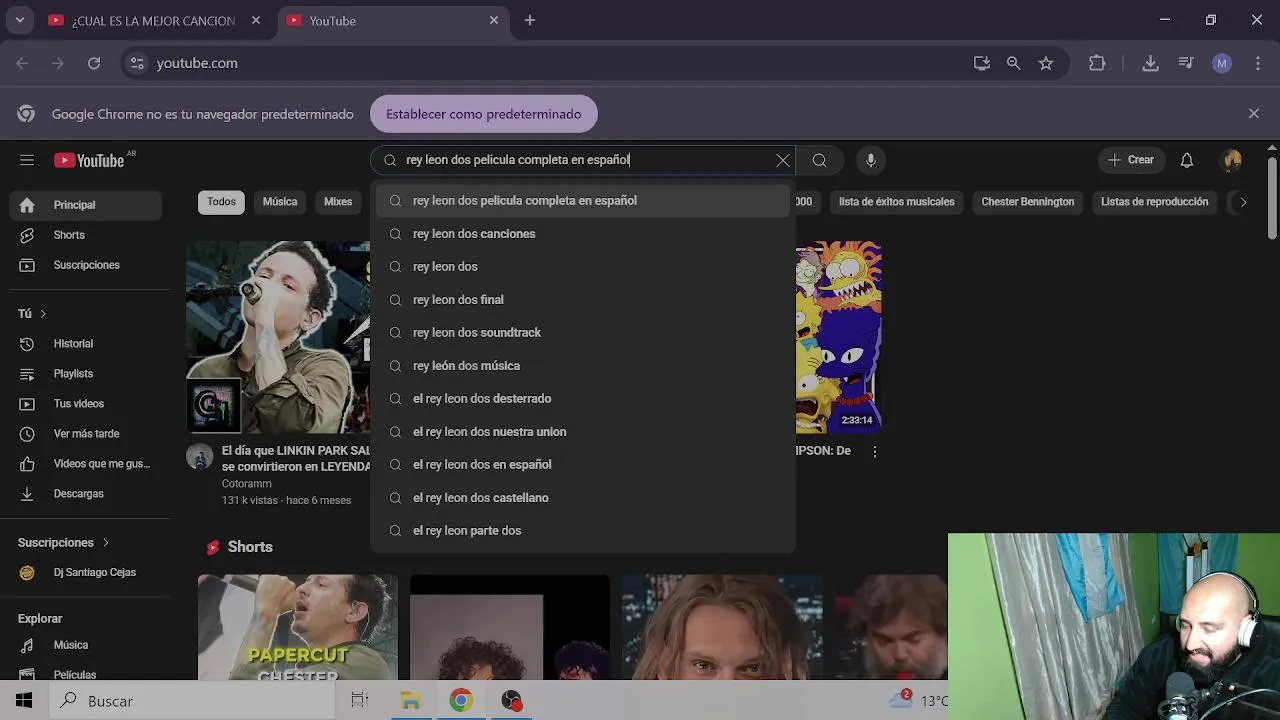Choose suggestion rey leon dos final
1280x720 pixels.
(x=583, y=300)
